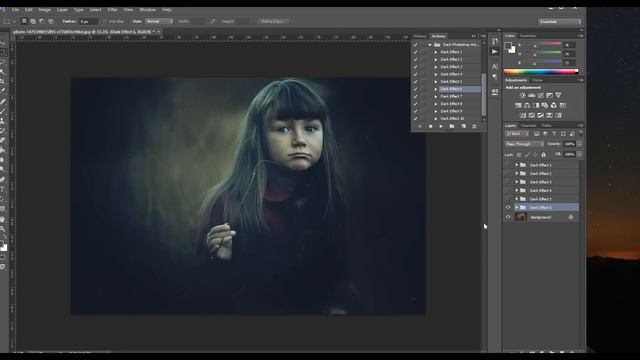Create new action icon in Actions panel
The width and height of the screenshot is (640, 360).
click(463, 127)
